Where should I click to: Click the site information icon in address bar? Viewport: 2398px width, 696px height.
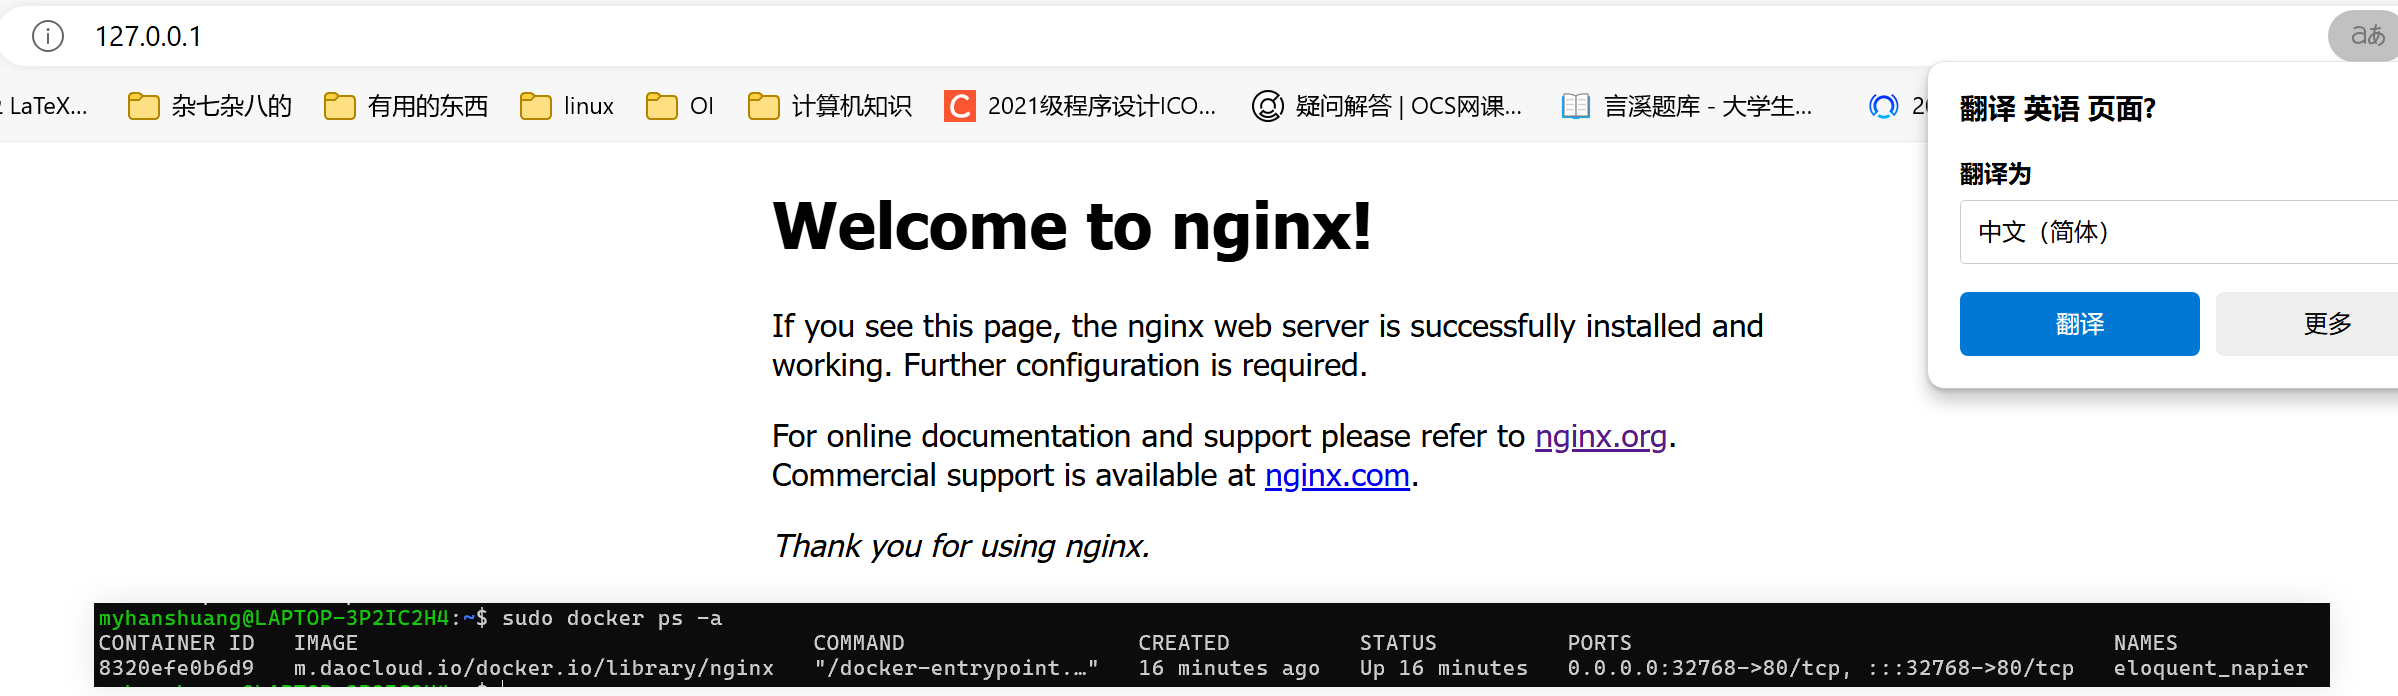click(48, 36)
